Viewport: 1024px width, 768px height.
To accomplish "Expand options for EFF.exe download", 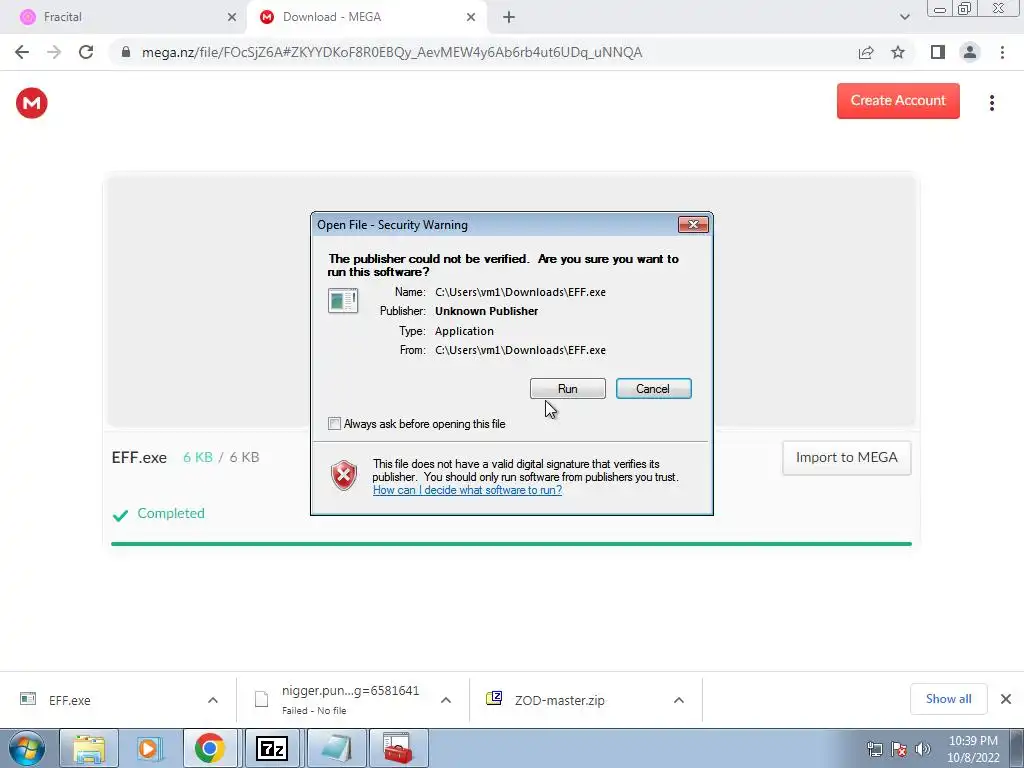I will [x=213, y=700].
